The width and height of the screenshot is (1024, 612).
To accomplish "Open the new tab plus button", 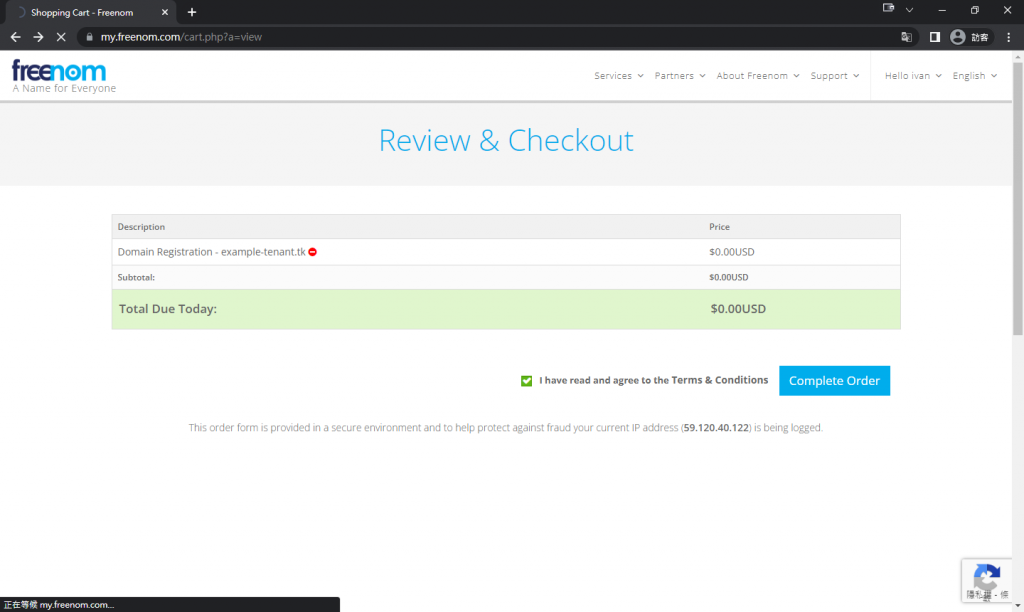I will click(192, 12).
